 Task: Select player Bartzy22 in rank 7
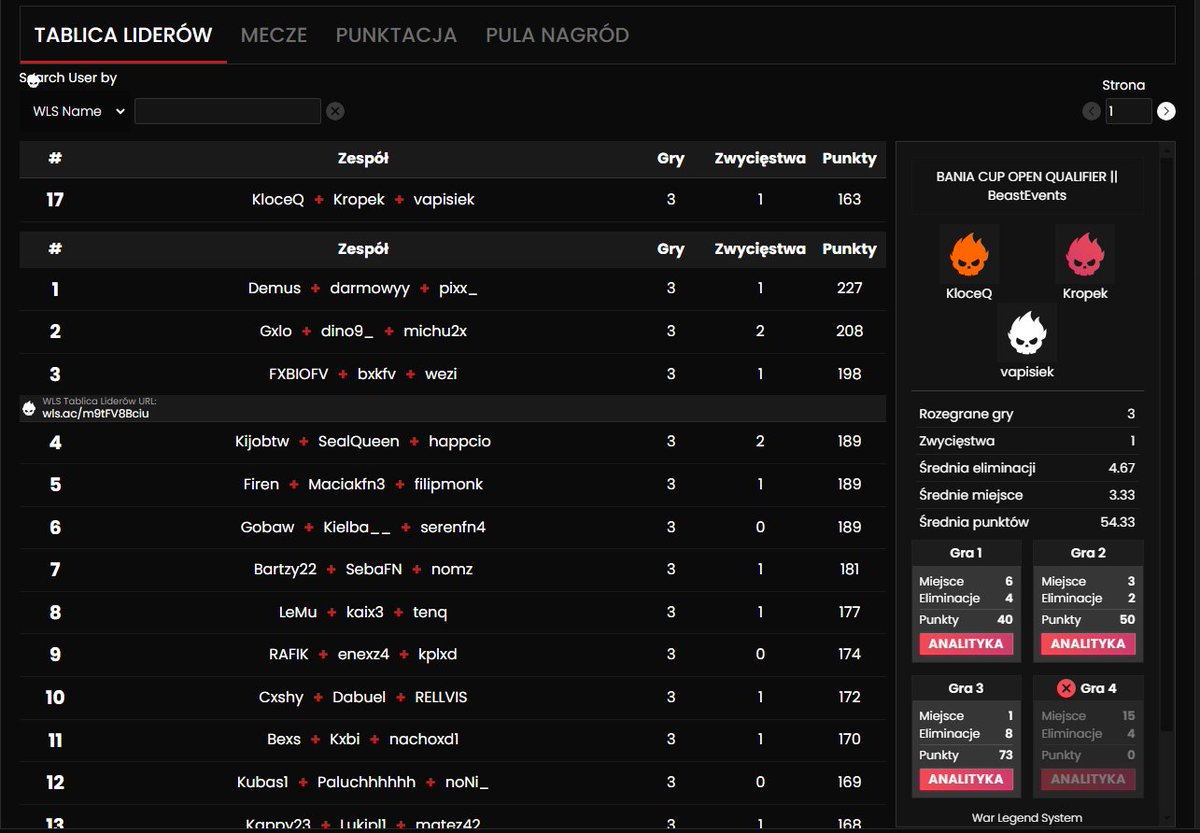click(x=285, y=569)
